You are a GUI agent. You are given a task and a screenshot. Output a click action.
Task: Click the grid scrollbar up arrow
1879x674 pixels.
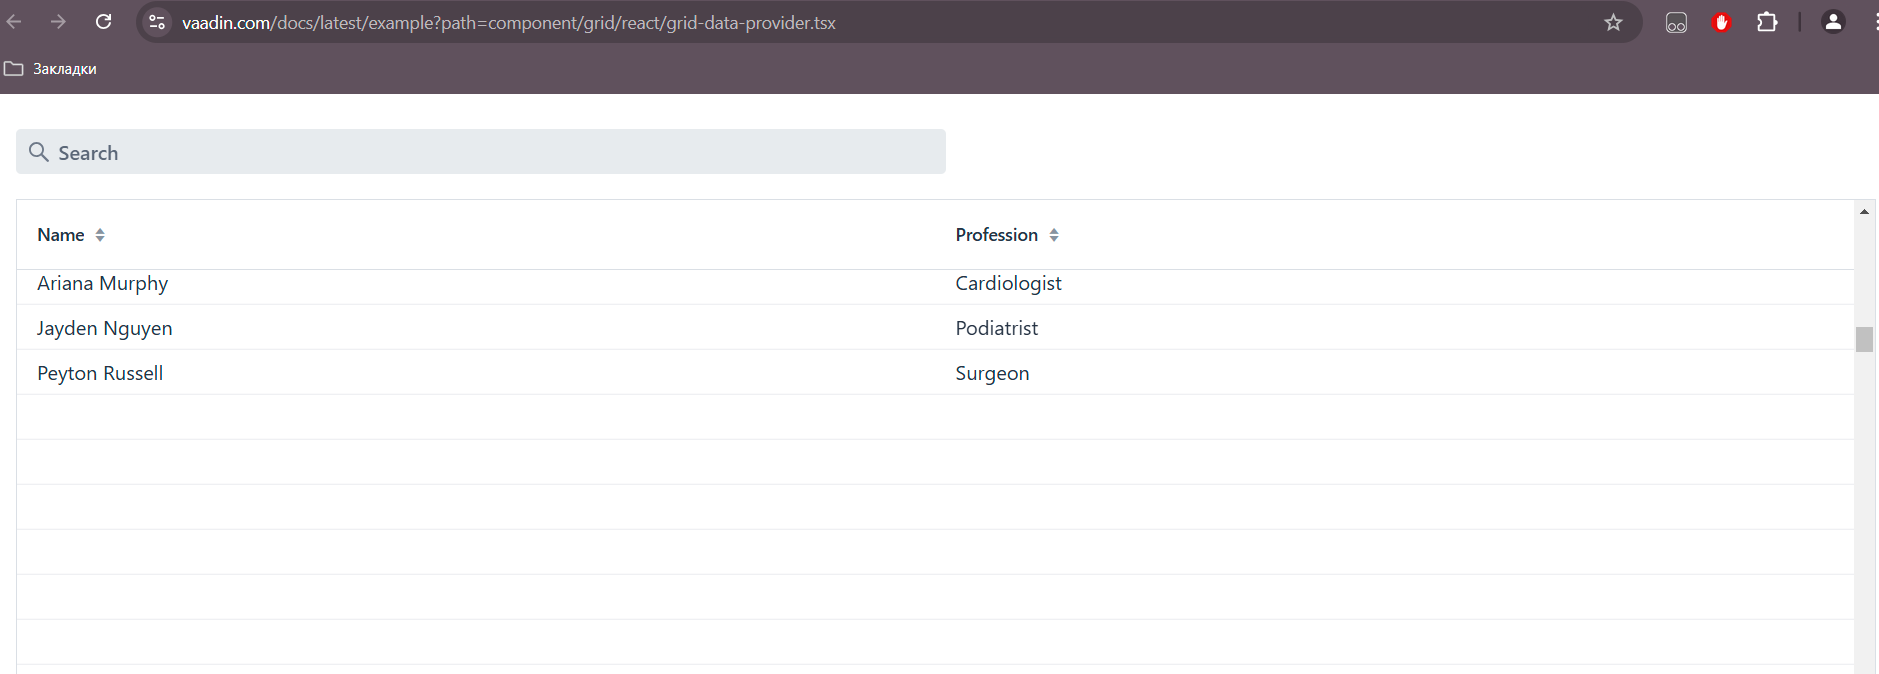1864,211
